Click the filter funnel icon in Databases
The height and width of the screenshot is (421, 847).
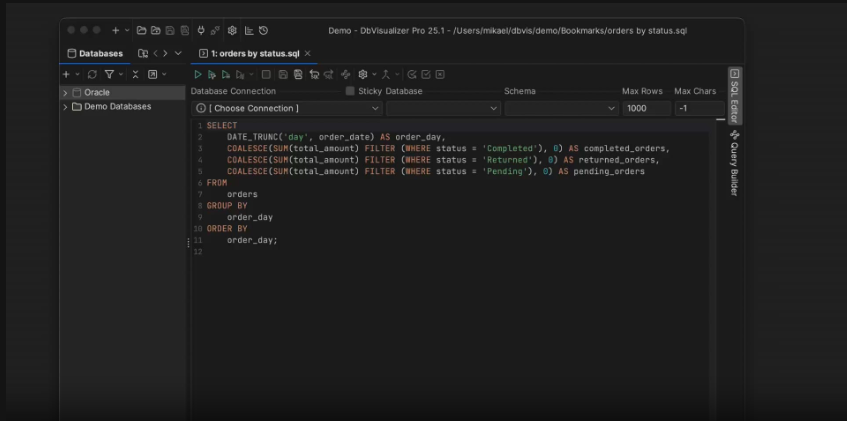tap(109, 74)
